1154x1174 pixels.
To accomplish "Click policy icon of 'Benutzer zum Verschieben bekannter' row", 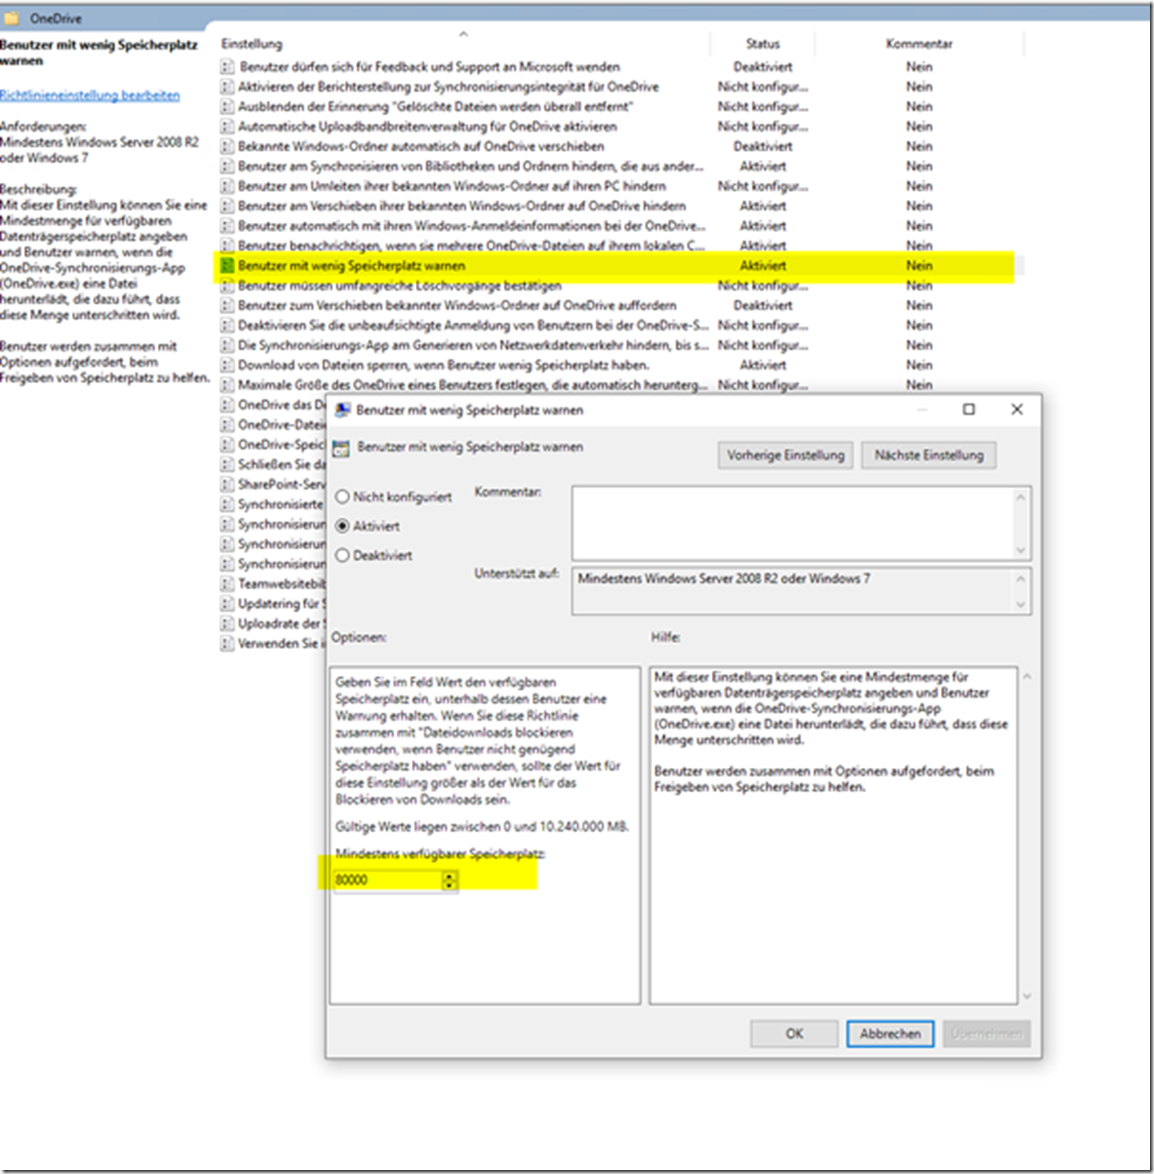I will [227, 305].
